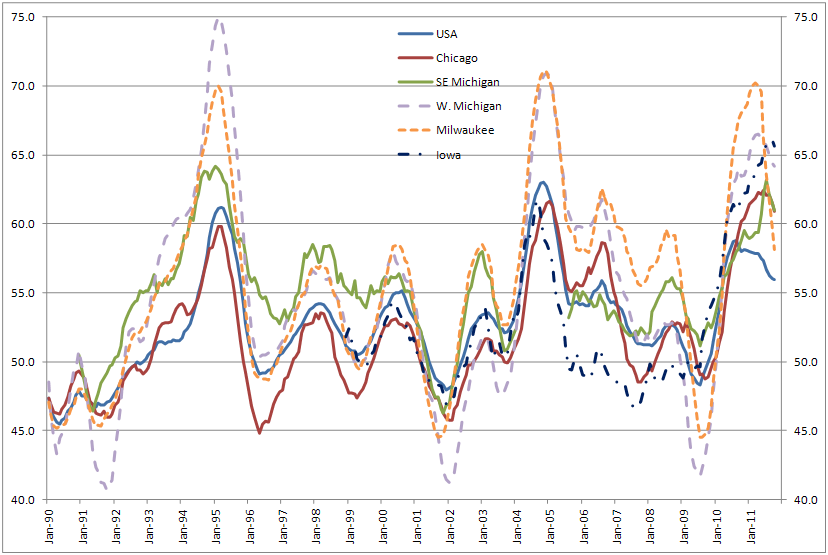The image size is (828, 555).
Task: Click the Chicago legend label
Action: [456, 58]
